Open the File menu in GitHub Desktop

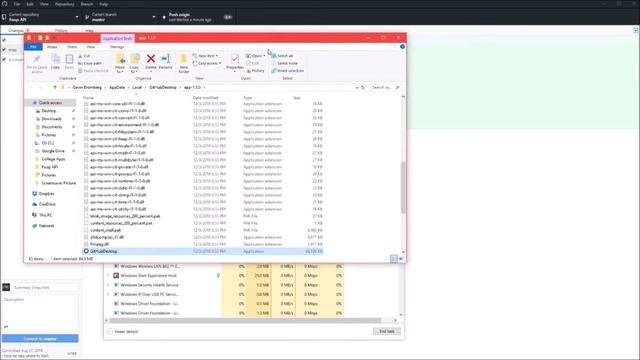coord(17,4)
